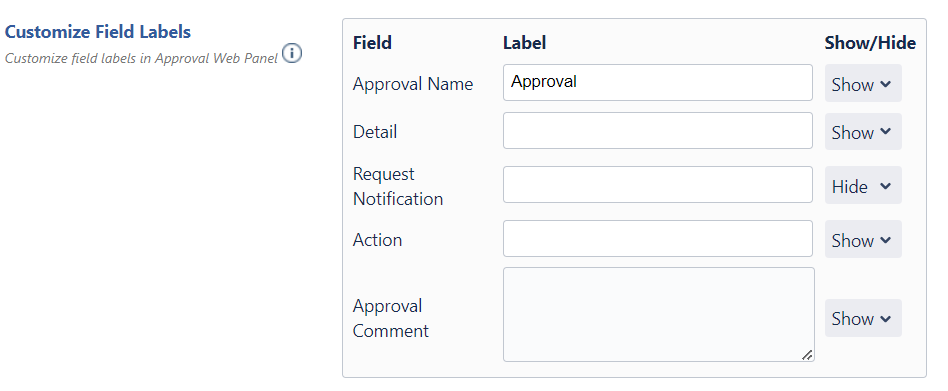
Task: Select the Approval Name field text
Action: 413,84
